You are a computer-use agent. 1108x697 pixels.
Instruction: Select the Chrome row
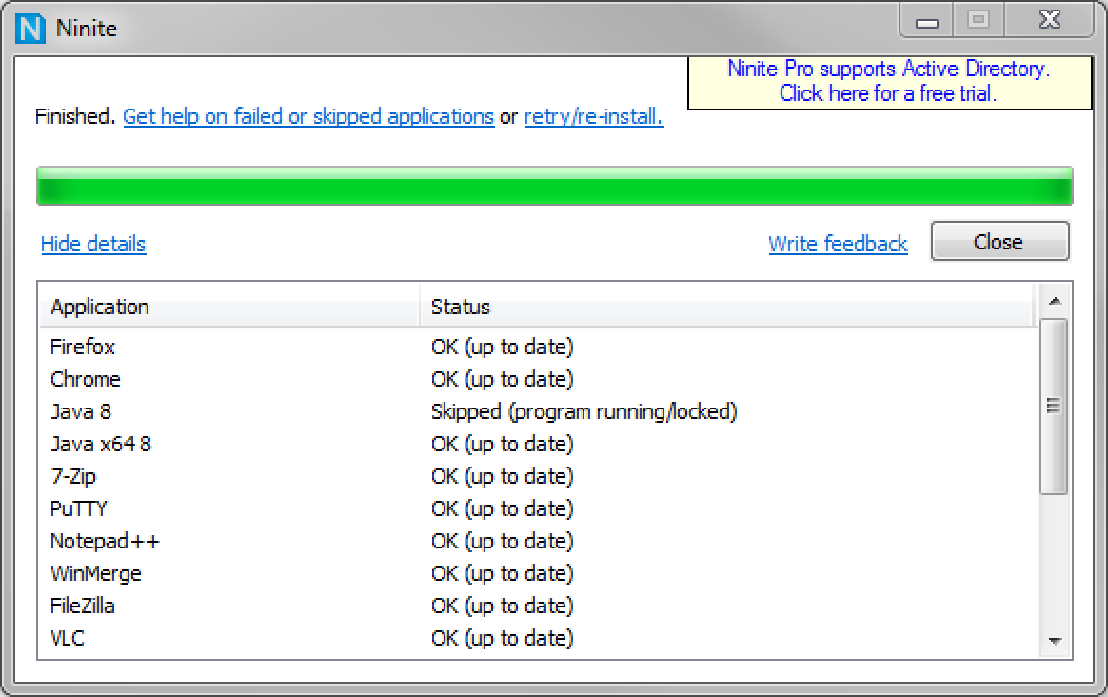click(x=538, y=380)
